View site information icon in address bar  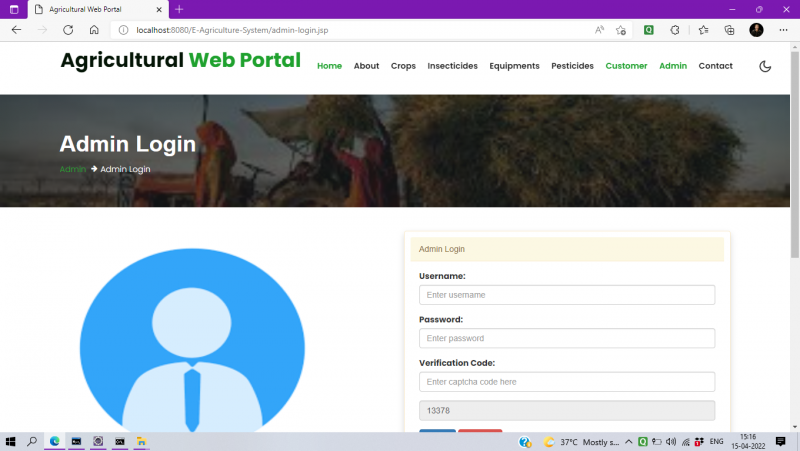[x=123, y=30]
